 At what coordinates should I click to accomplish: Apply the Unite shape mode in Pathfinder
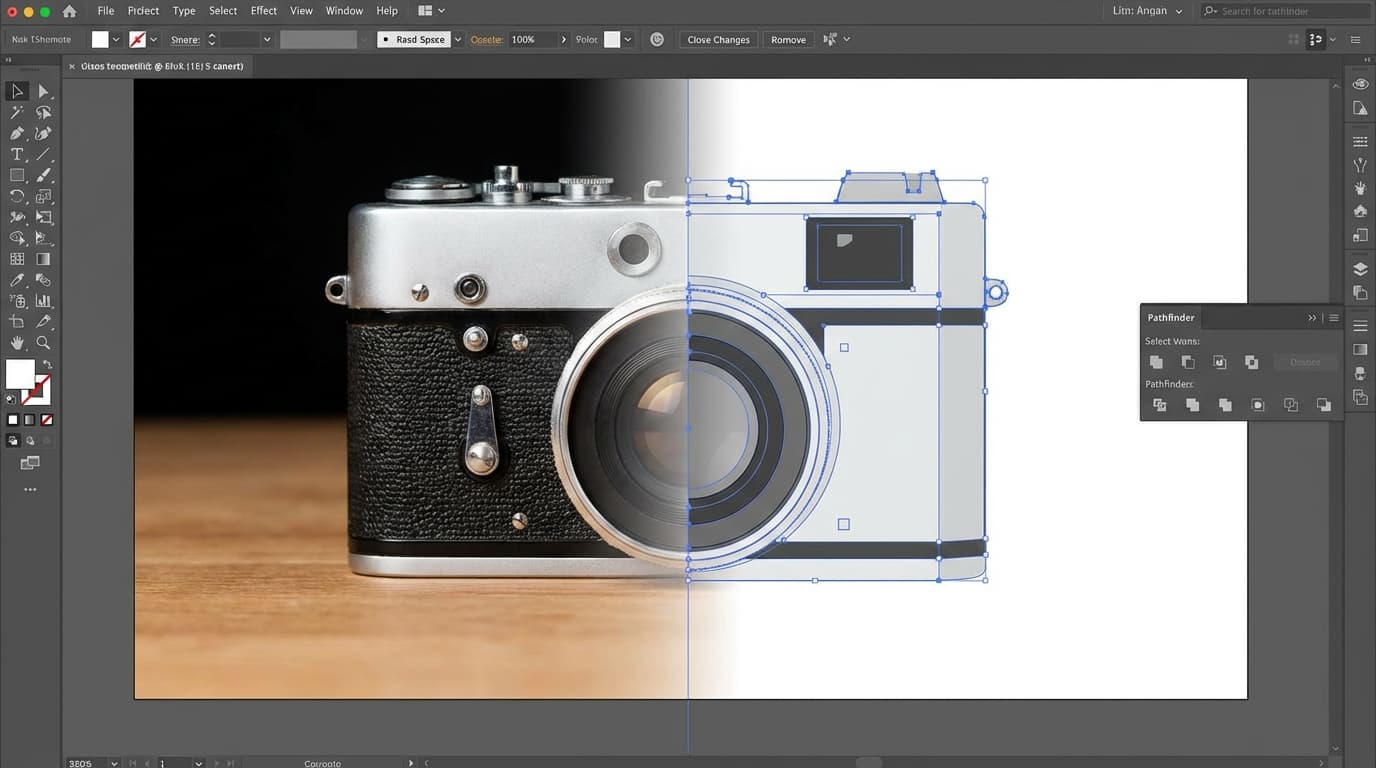click(1156, 362)
